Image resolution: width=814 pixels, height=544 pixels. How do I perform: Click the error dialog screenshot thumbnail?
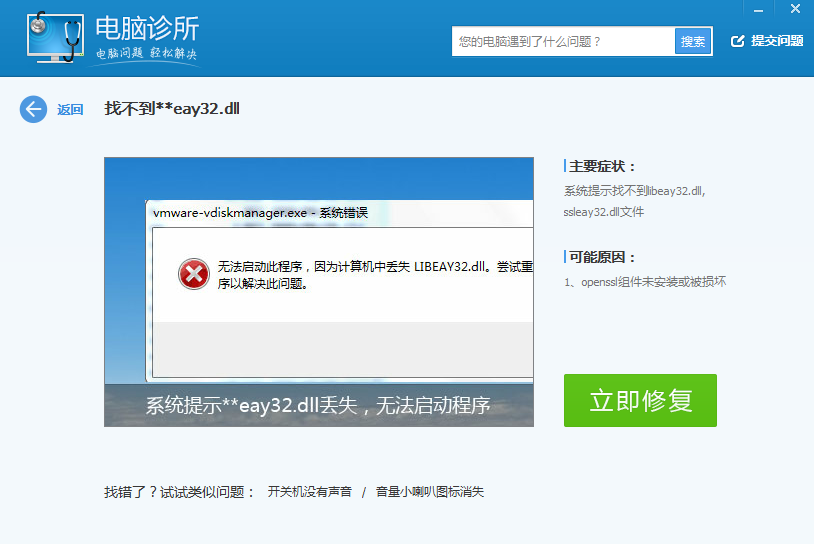pyautogui.click(x=319, y=292)
